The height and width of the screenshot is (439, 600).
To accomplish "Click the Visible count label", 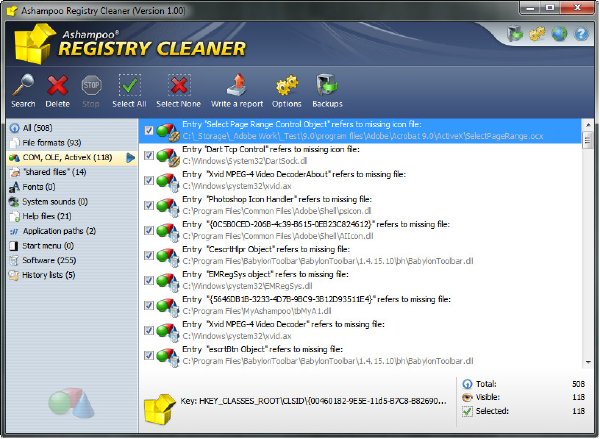I will pos(488,397).
